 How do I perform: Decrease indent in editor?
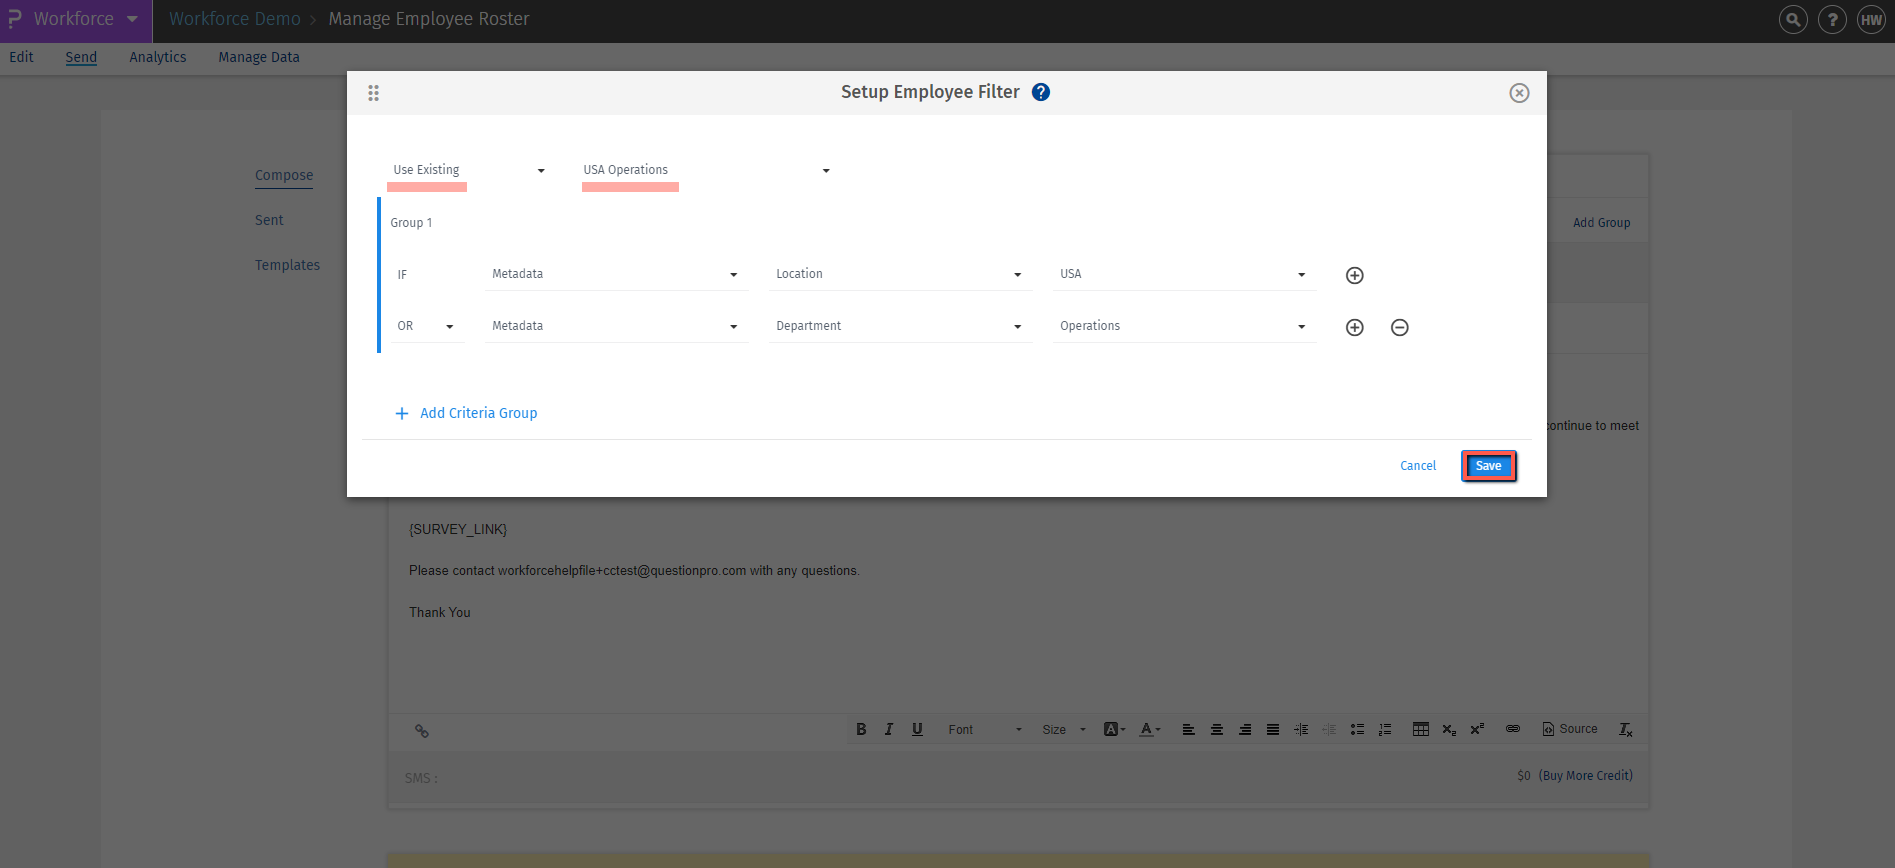pyautogui.click(x=1329, y=729)
